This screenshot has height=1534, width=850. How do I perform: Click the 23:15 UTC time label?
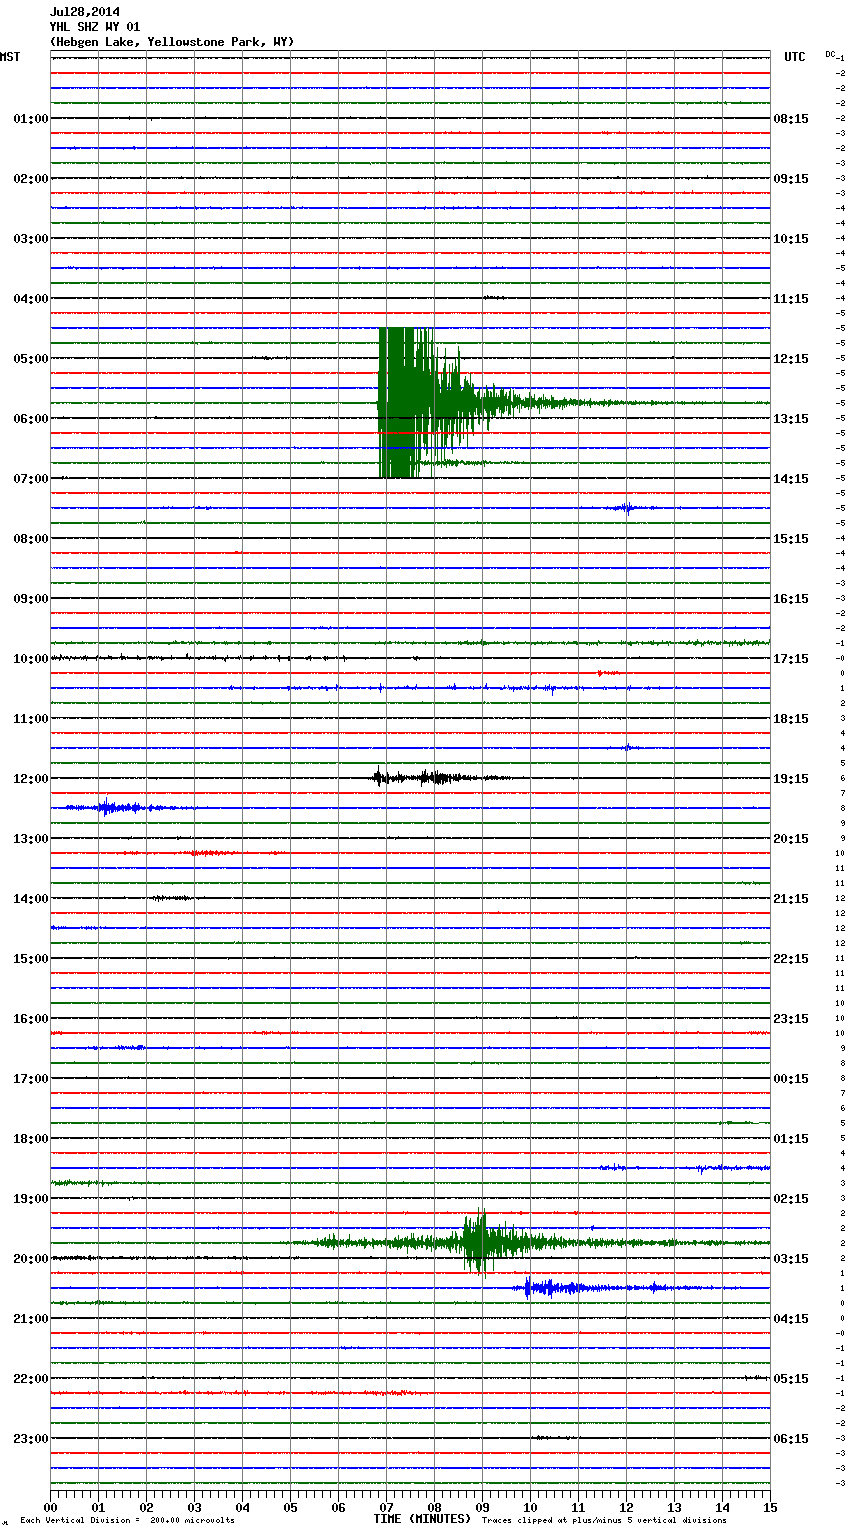tap(791, 1019)
